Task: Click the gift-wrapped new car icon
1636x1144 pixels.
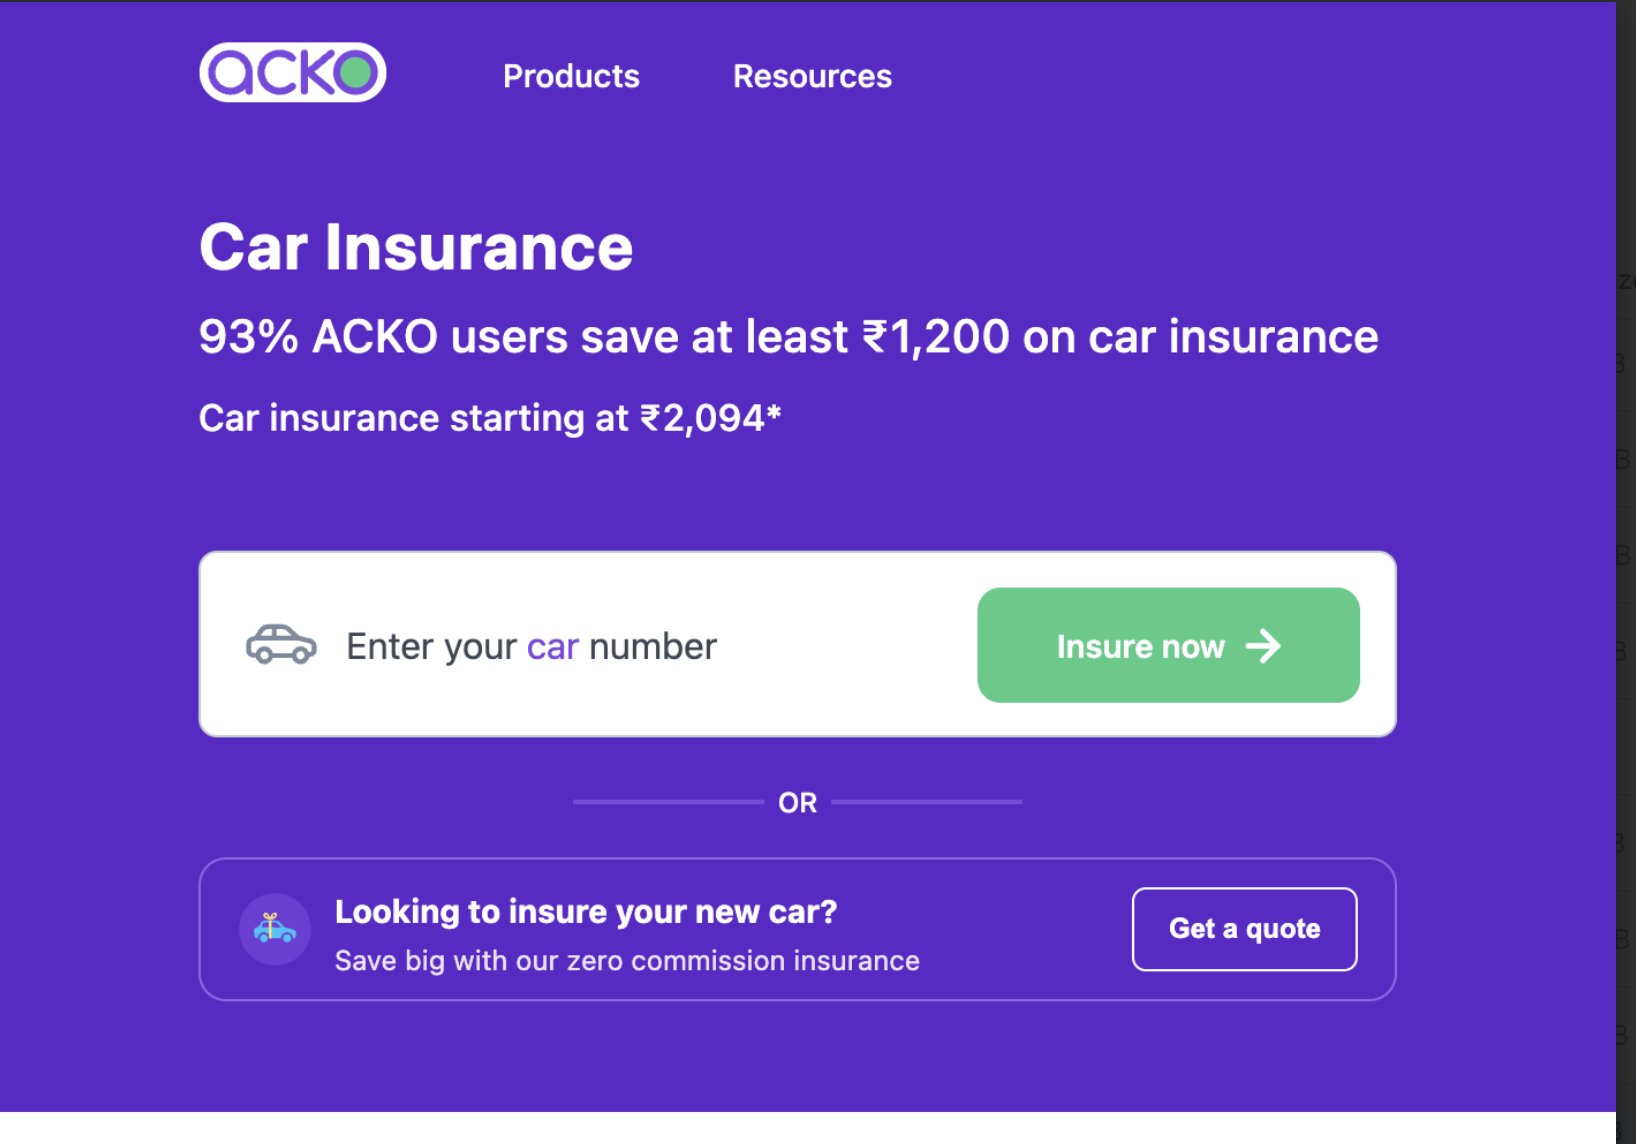Action: click(275, 929)
